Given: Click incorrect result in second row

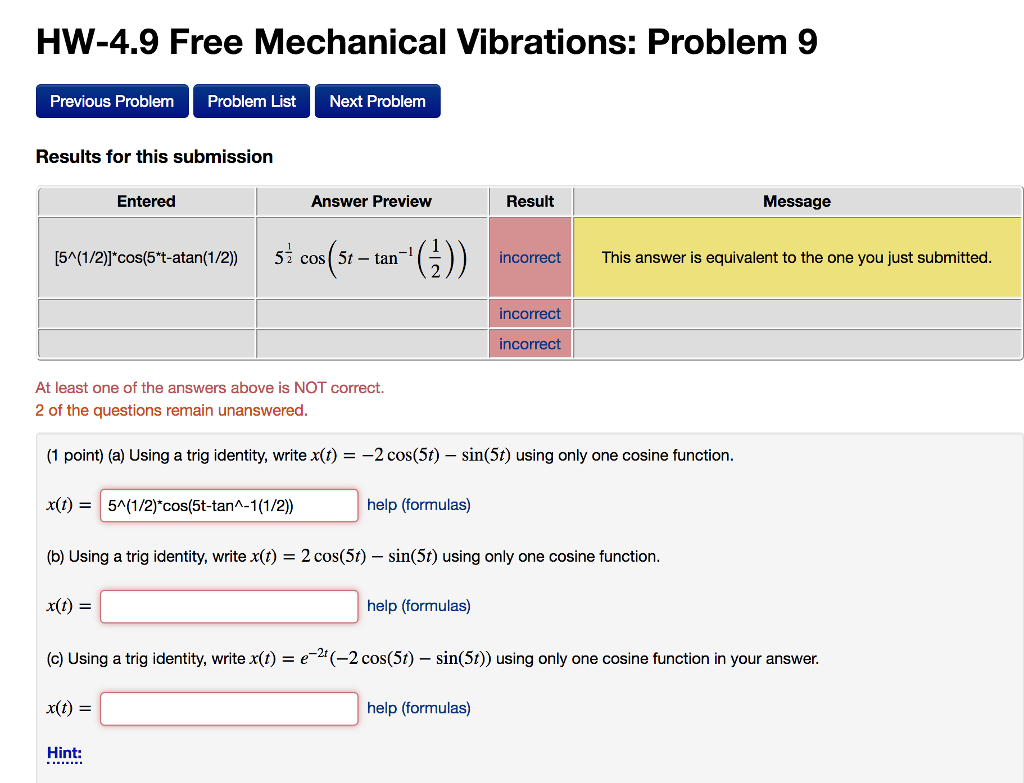Looking at the screenshot, I should (529, 313).
